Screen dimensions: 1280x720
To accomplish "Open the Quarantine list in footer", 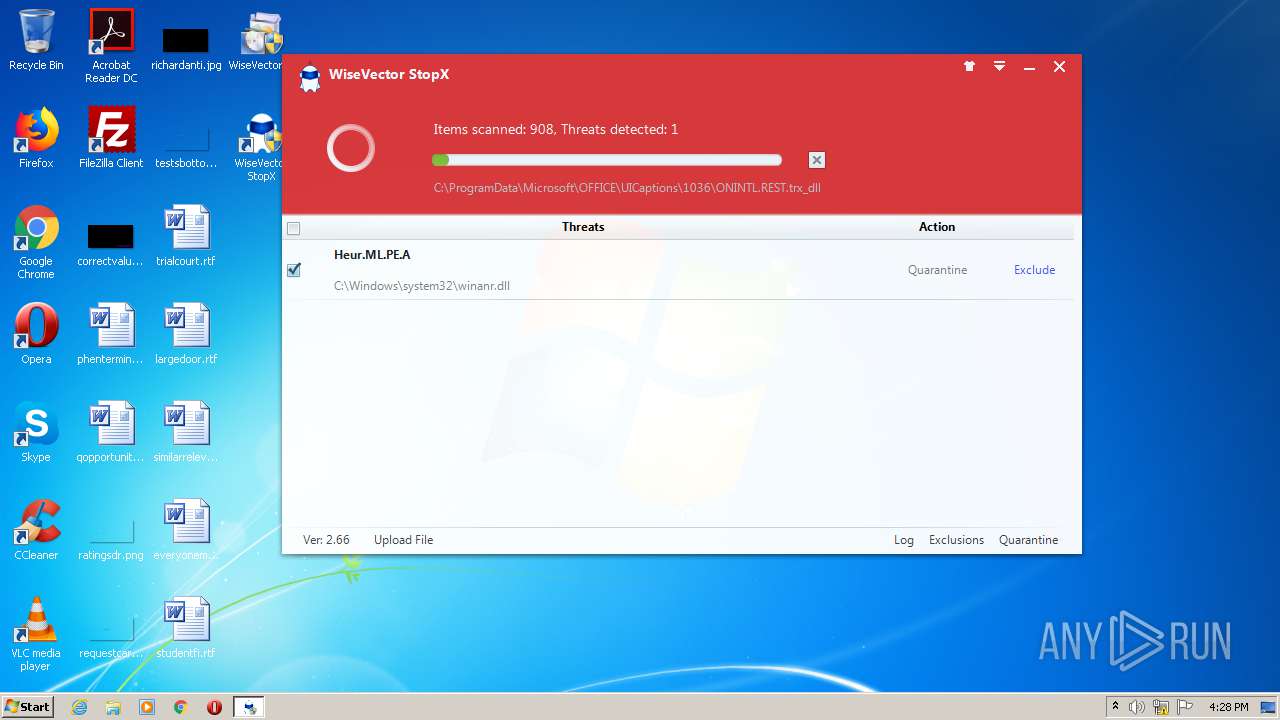I will tap(1028, 540).
